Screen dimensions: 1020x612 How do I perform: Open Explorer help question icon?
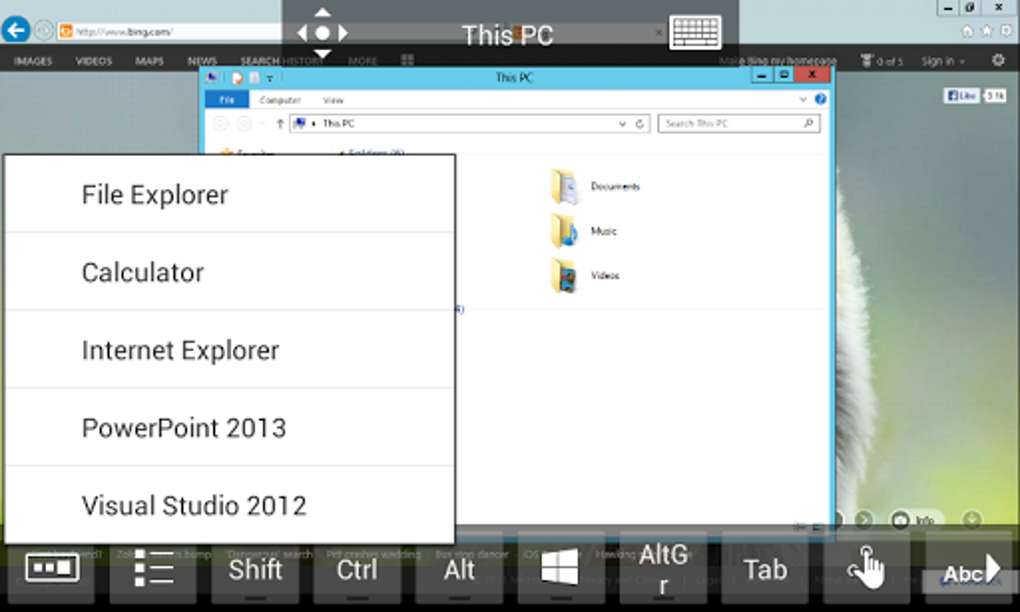coord(820,99)
